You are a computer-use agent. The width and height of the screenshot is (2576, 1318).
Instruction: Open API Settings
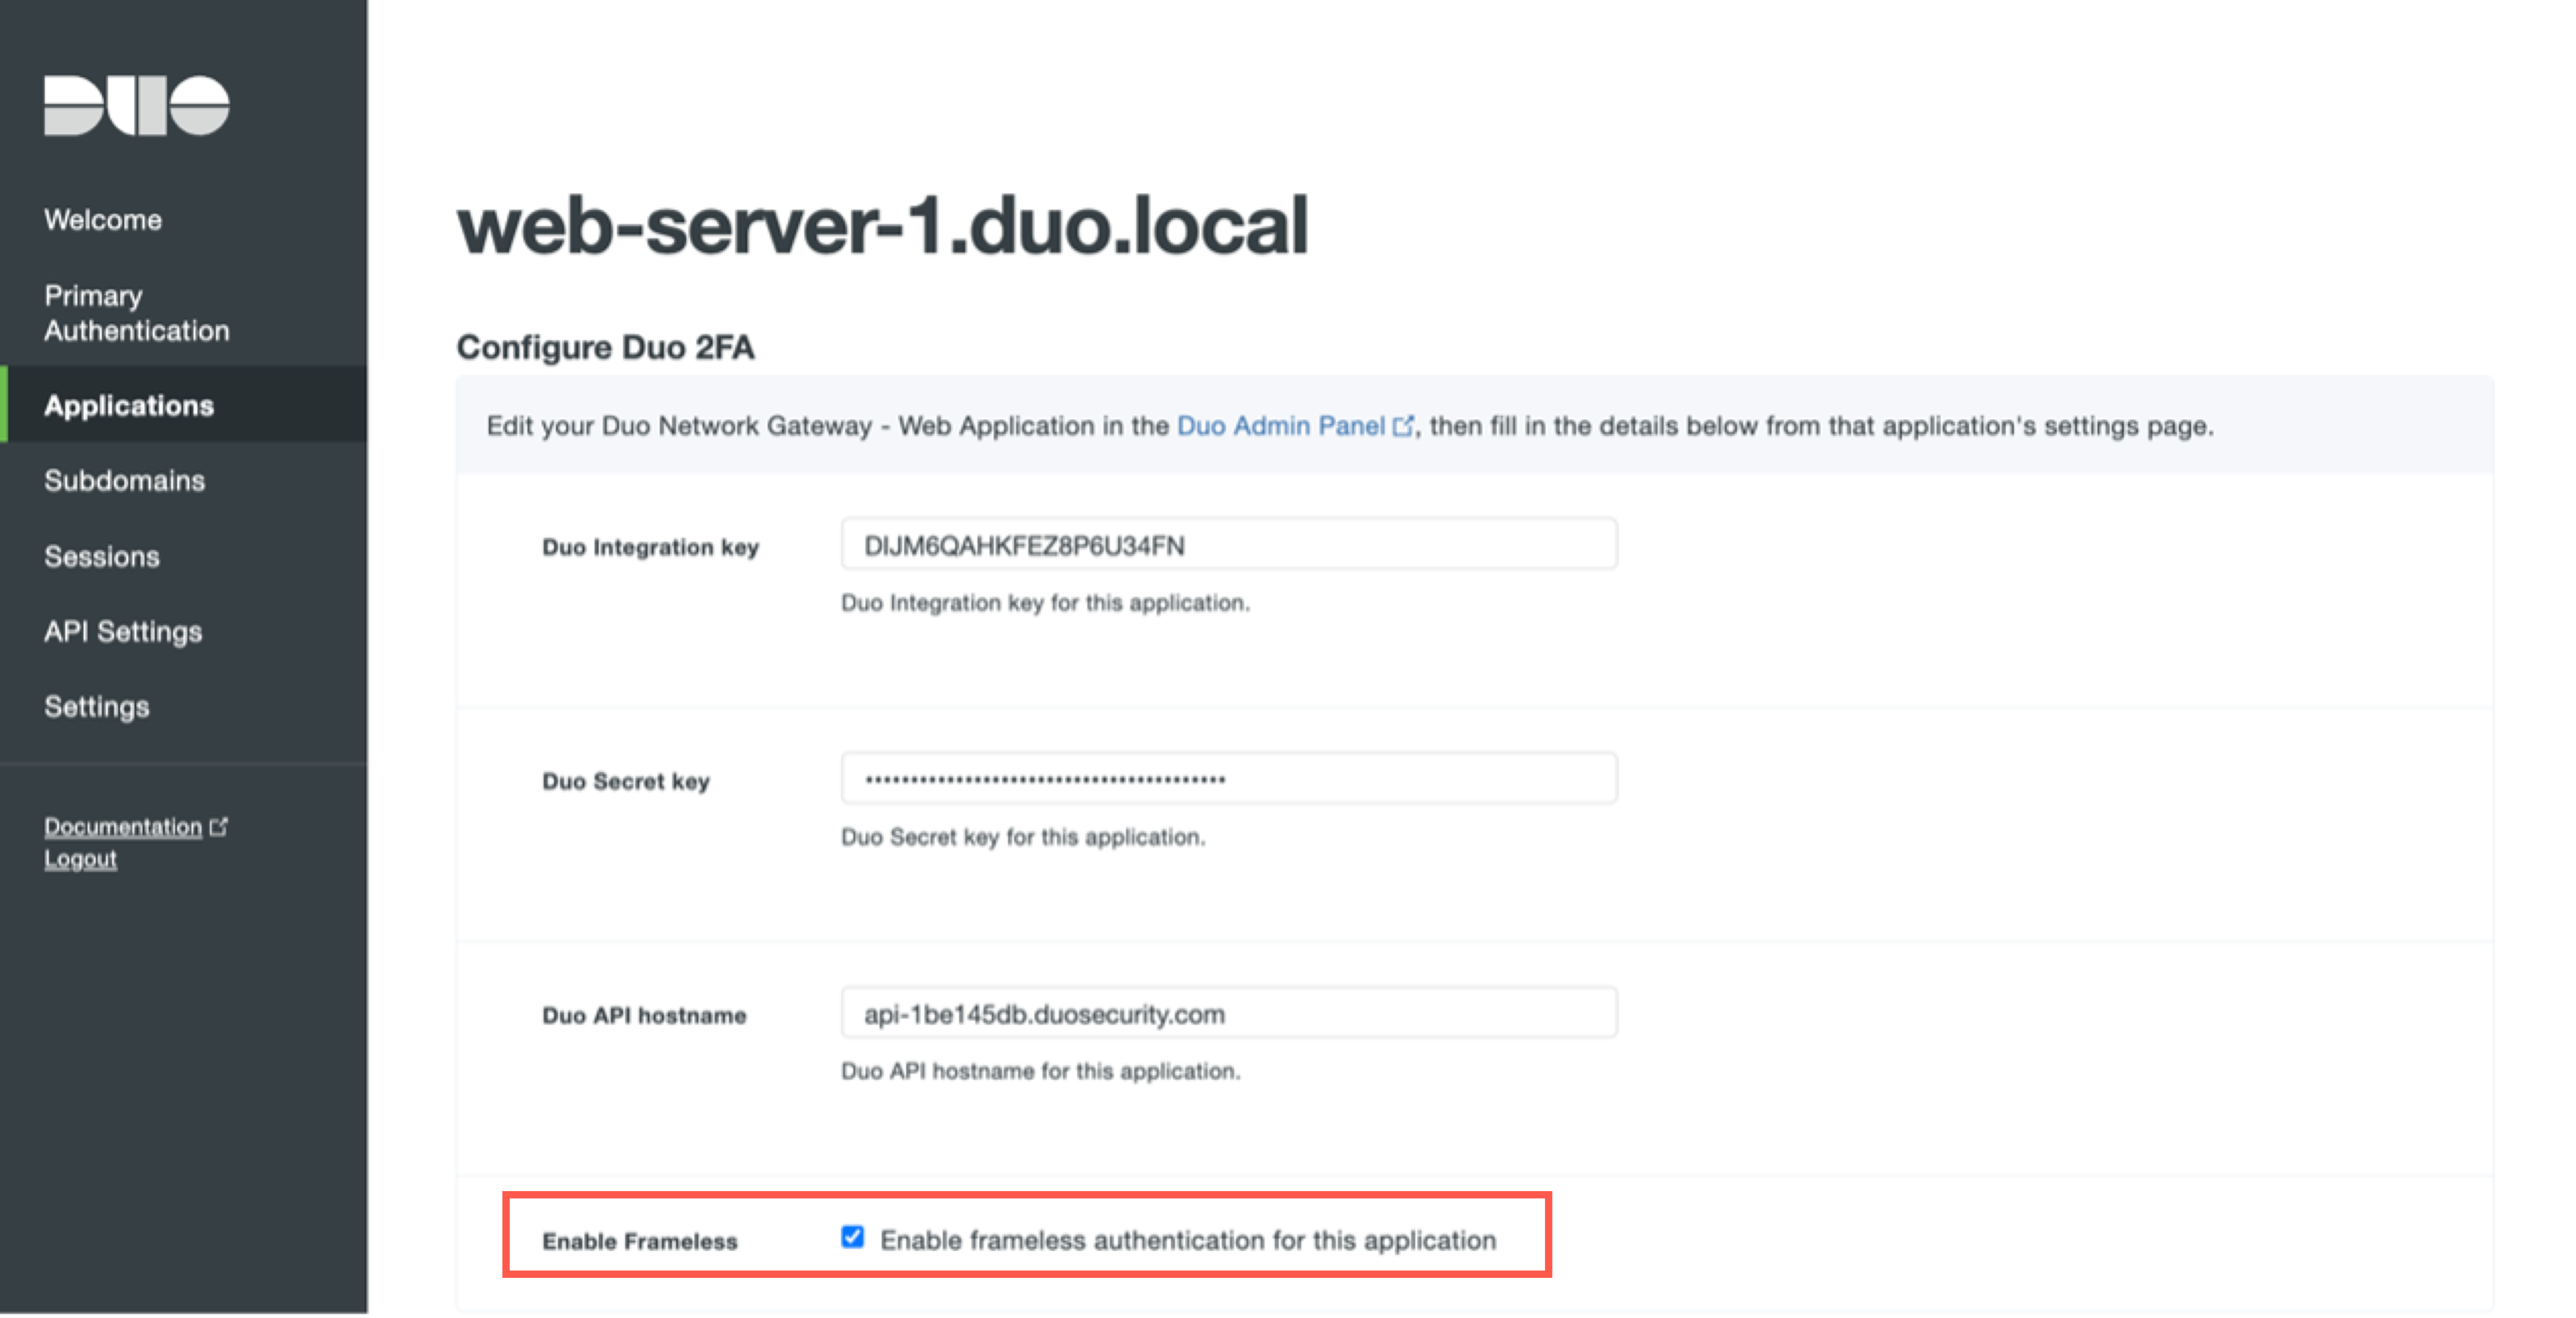pyautogui.click(x=123, y=631)
